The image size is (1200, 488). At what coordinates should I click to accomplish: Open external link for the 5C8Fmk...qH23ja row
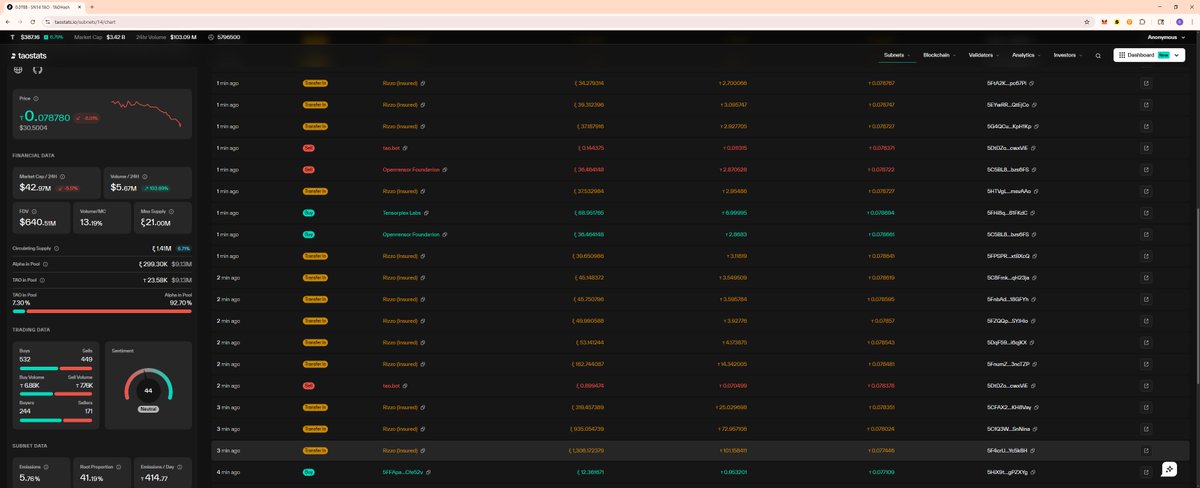[1146, 278]
